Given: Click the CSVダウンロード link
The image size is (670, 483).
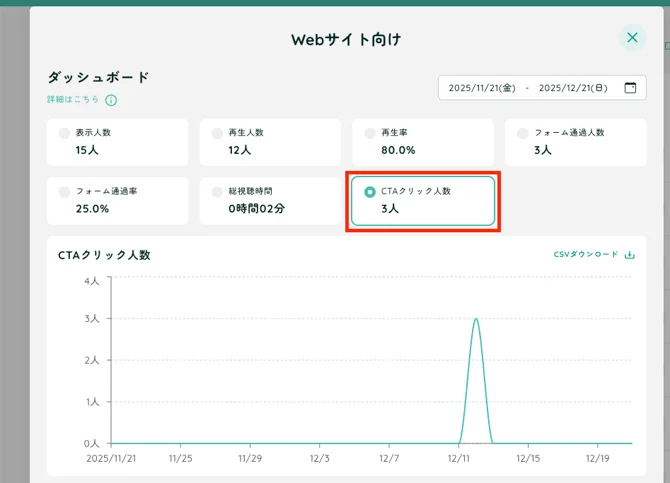Looking at the screenshot, I should [x=586, y=254].
